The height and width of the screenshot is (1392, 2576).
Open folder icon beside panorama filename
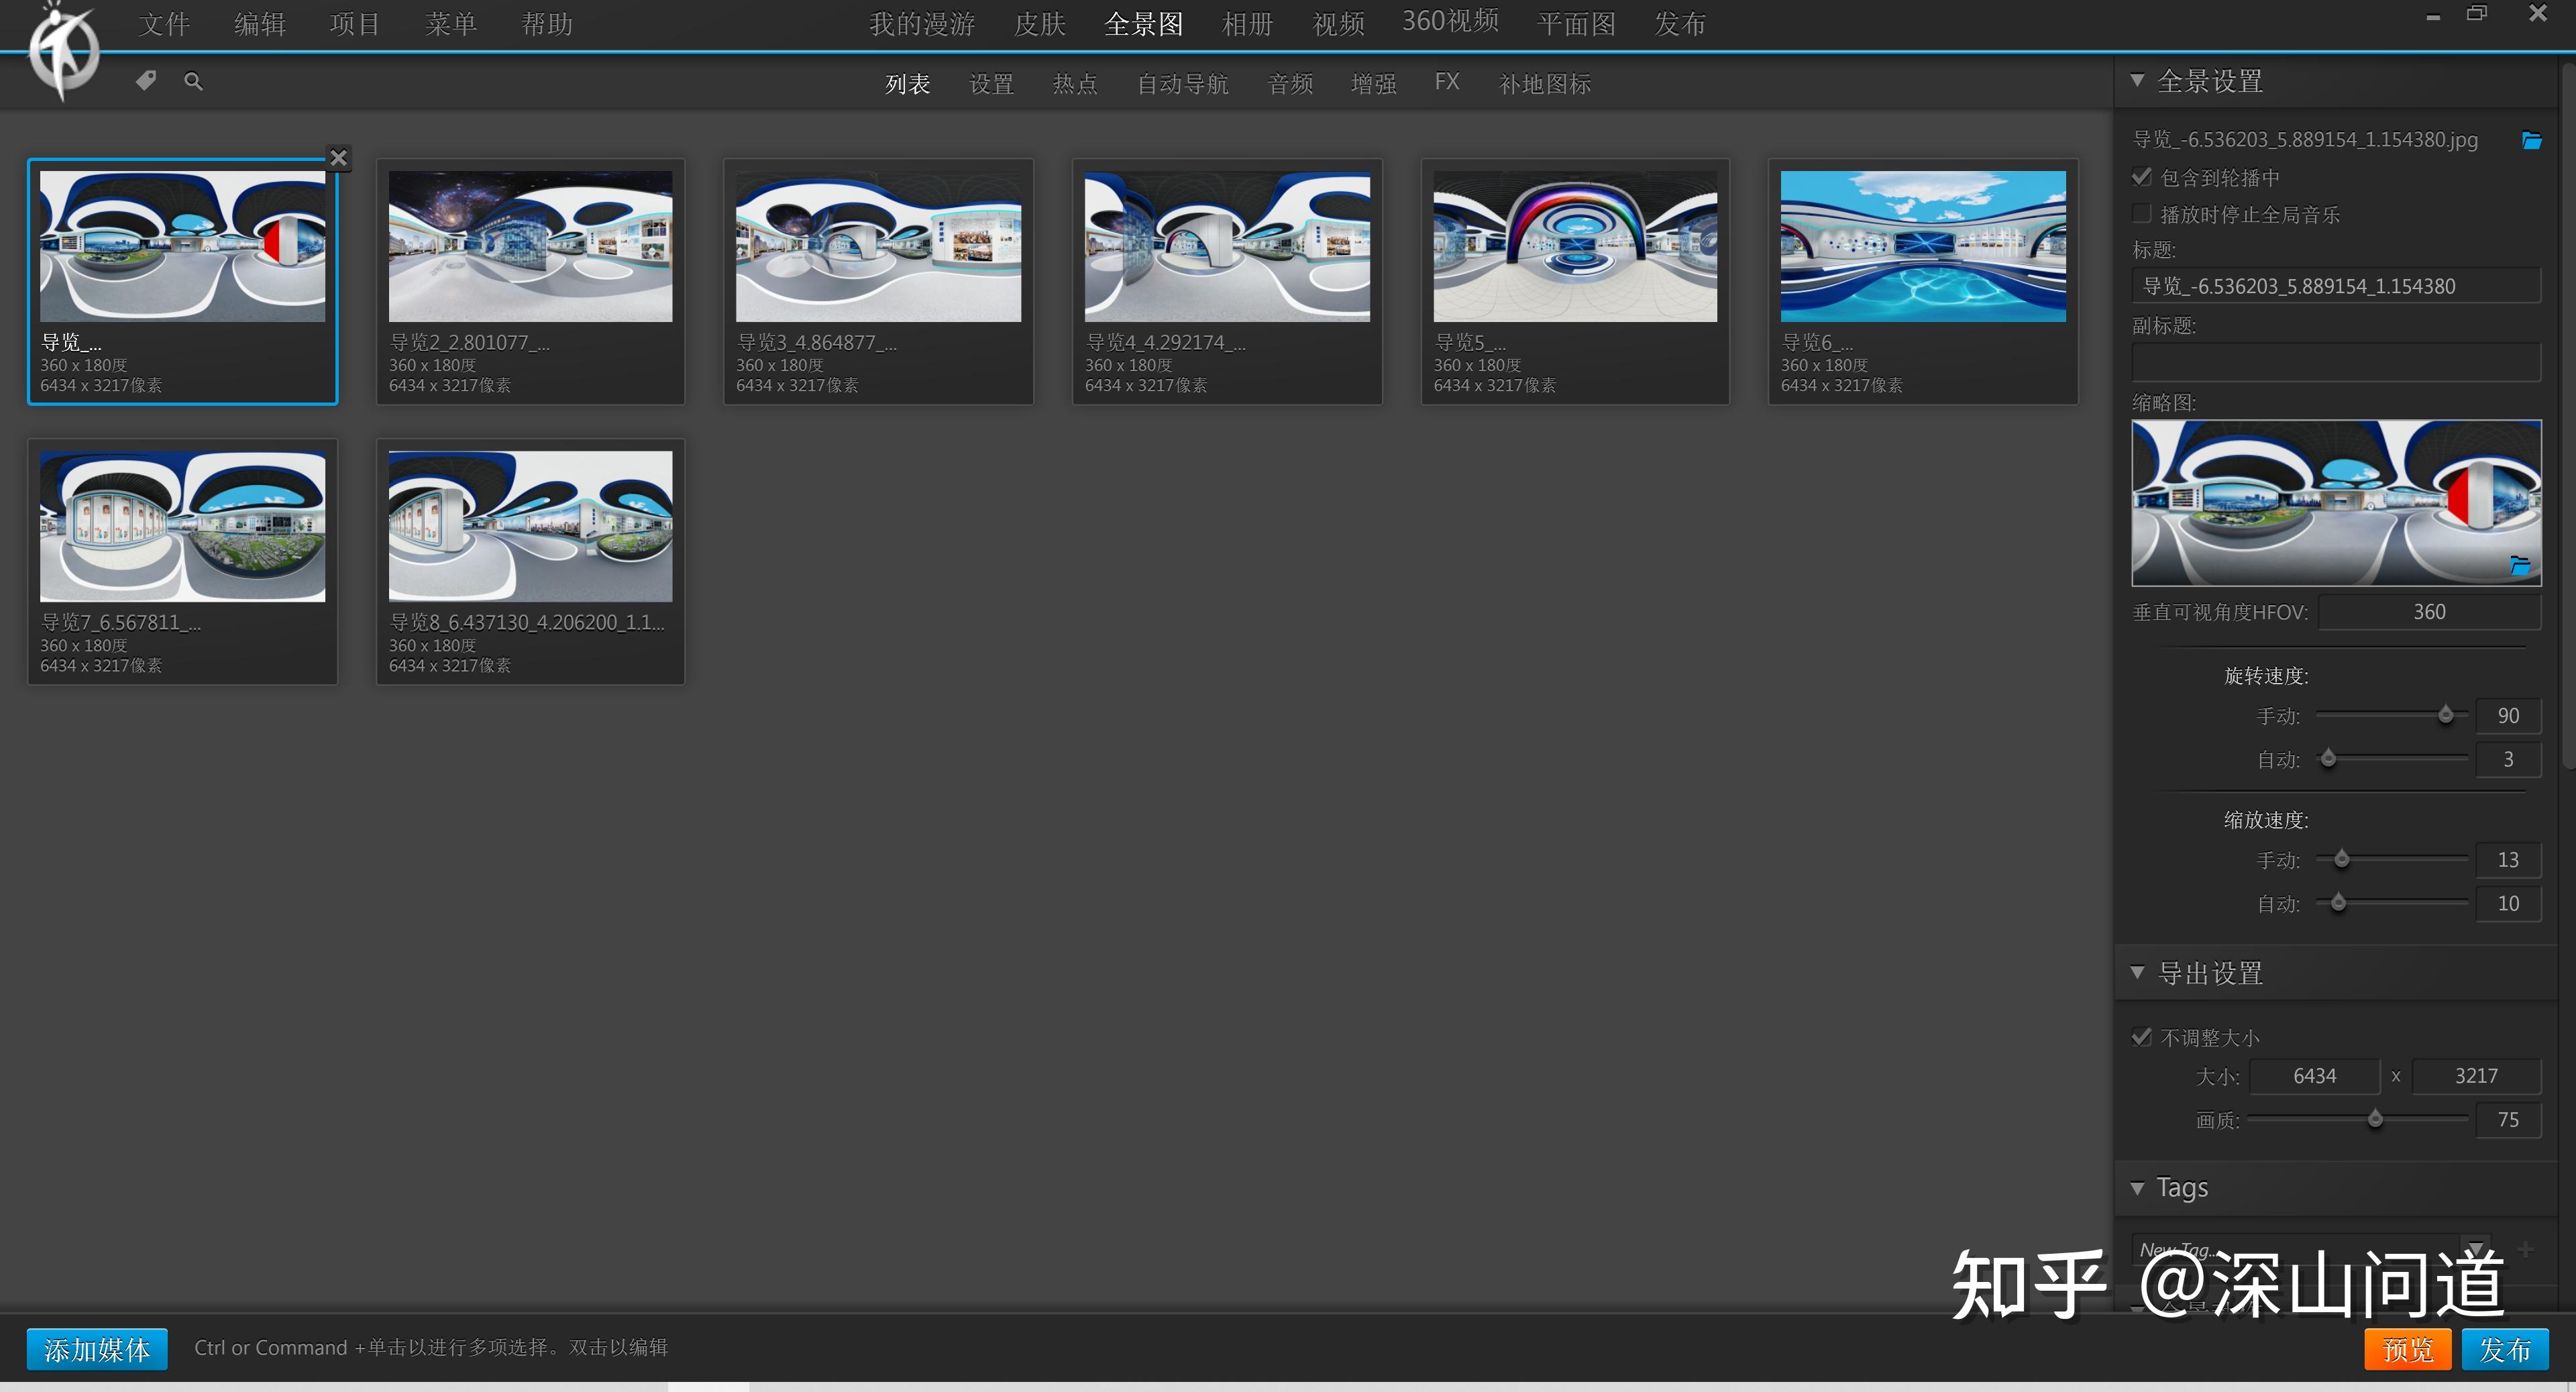click(x=2531, y=140)
